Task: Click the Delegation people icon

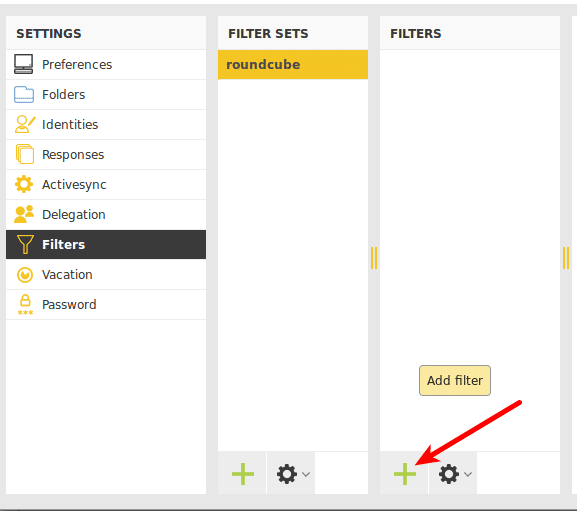Action: (x=24, y=214)
